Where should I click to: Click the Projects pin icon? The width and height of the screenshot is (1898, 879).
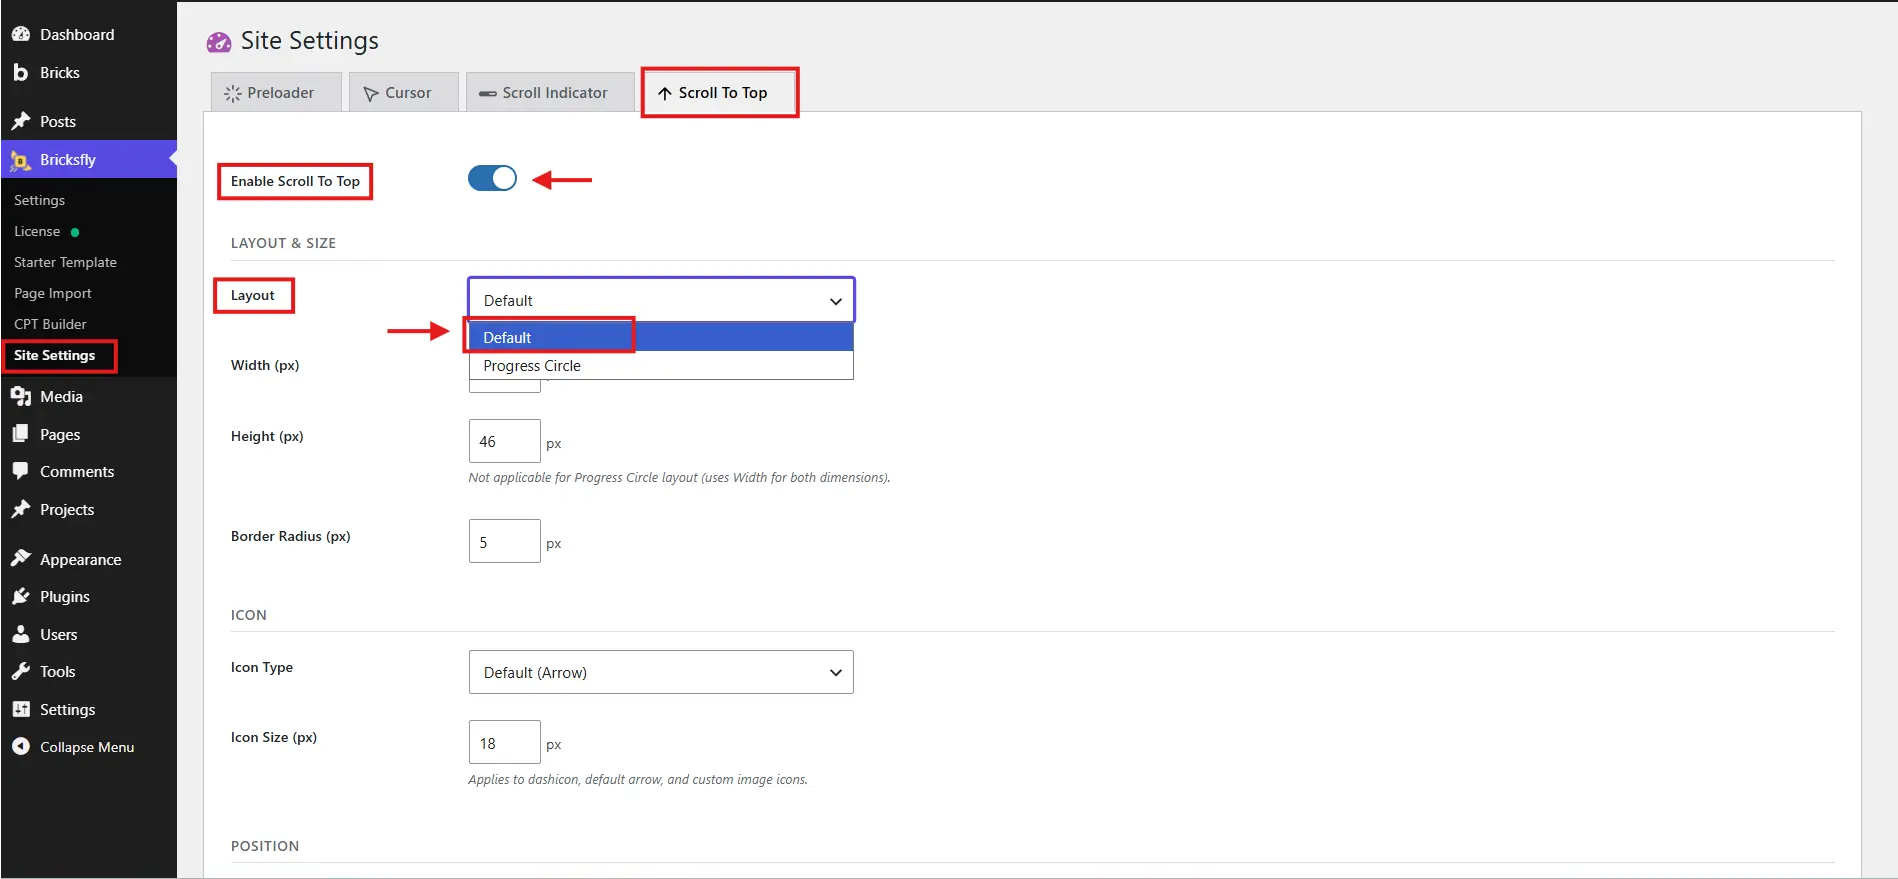click(20, 509)
